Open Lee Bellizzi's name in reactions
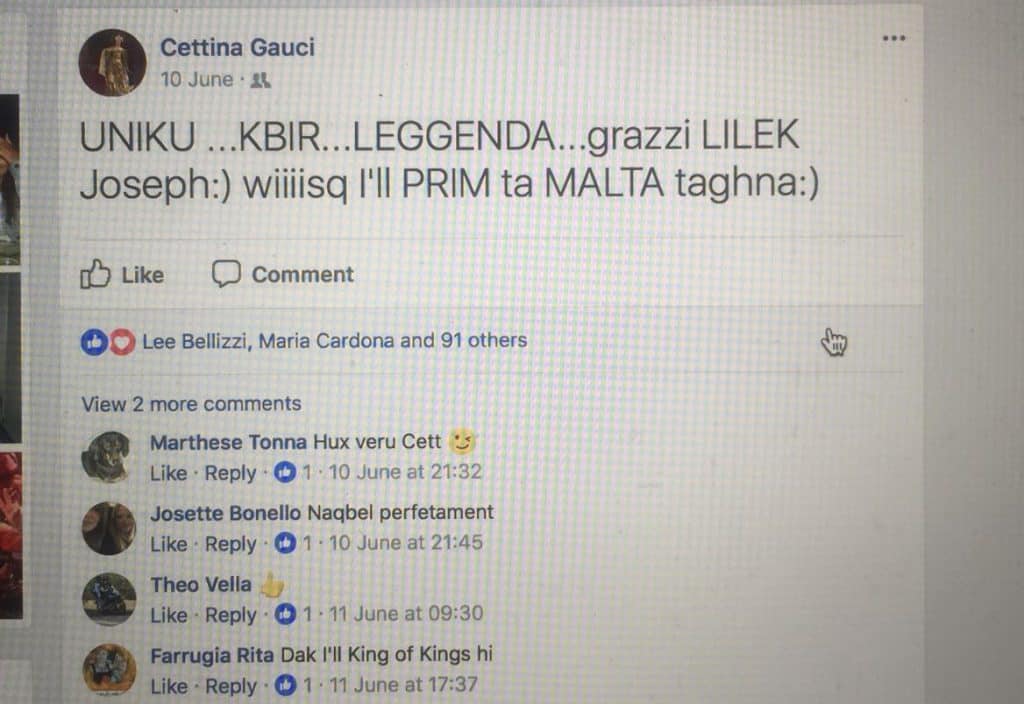This screenshot has height=704, width=1024. click(x=195, y=341)
